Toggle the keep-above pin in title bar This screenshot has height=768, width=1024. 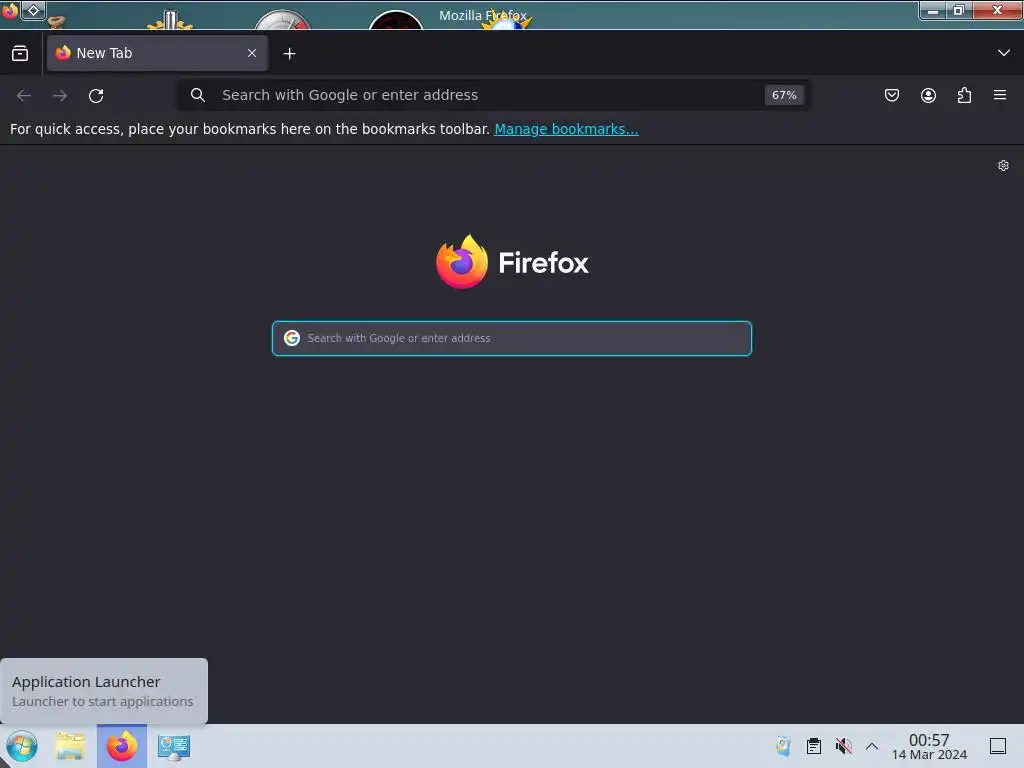(33, 10)
